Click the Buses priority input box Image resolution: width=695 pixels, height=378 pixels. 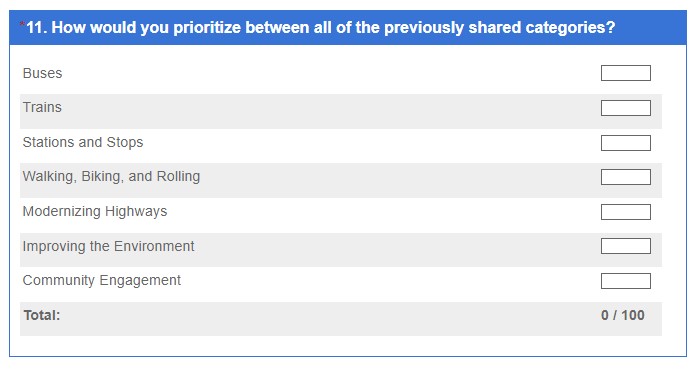(x=625, y=73)
